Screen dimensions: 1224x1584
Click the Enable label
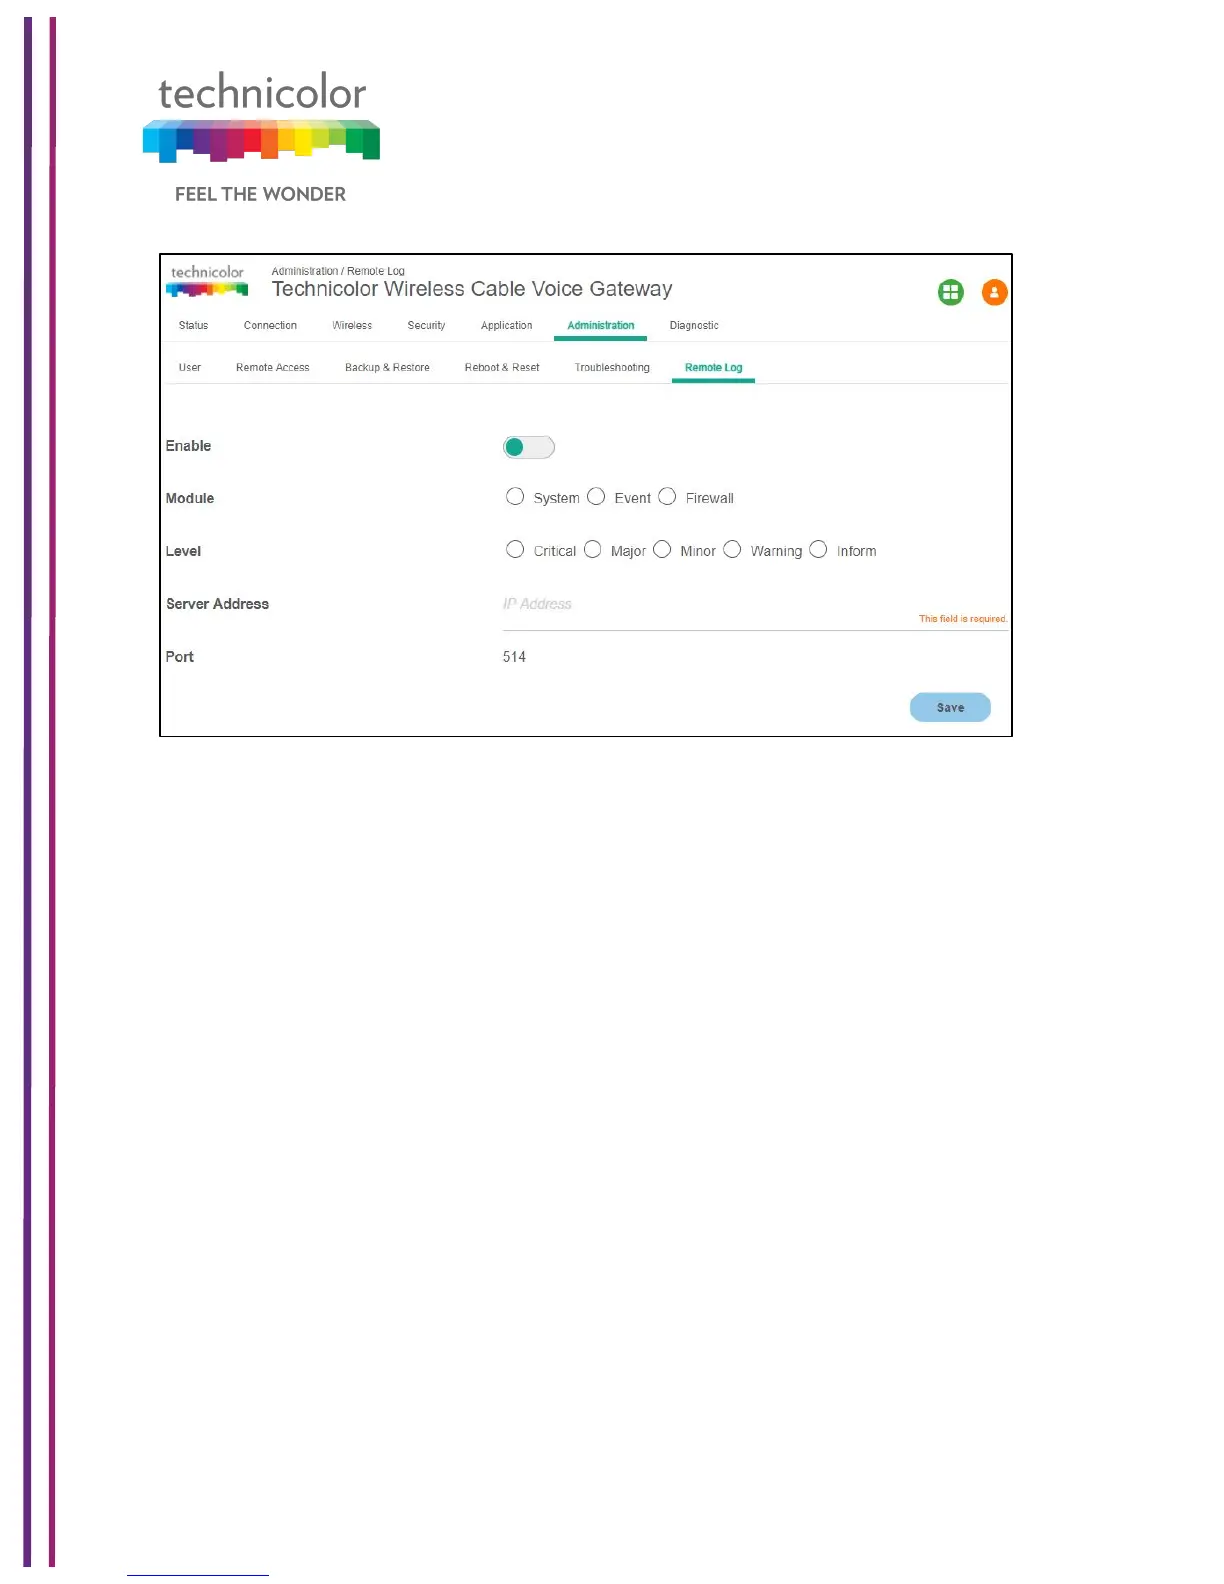click(x=188, y=446)
